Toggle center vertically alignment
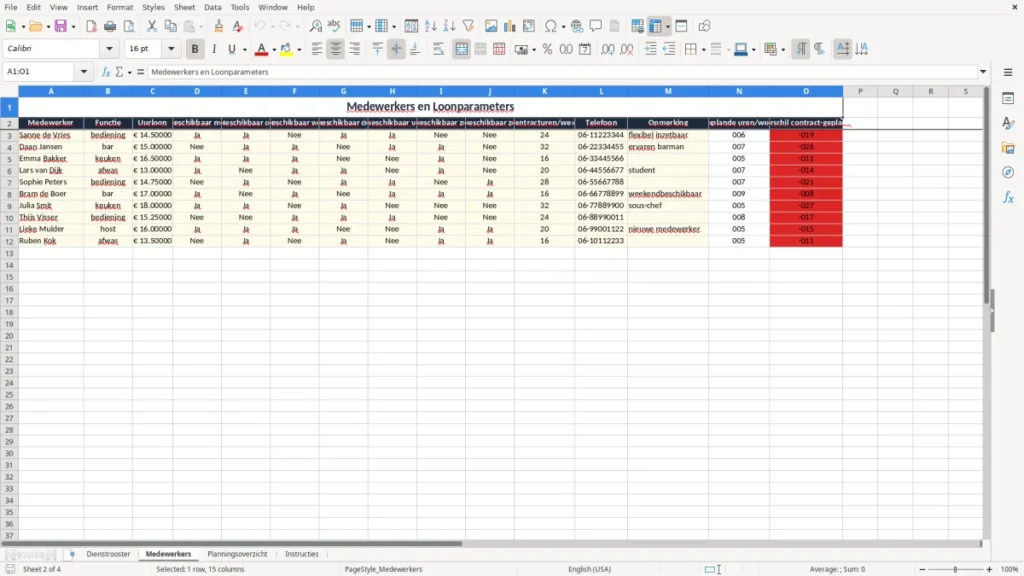This screenshot has width=1024, height=576. coord(396,49)
